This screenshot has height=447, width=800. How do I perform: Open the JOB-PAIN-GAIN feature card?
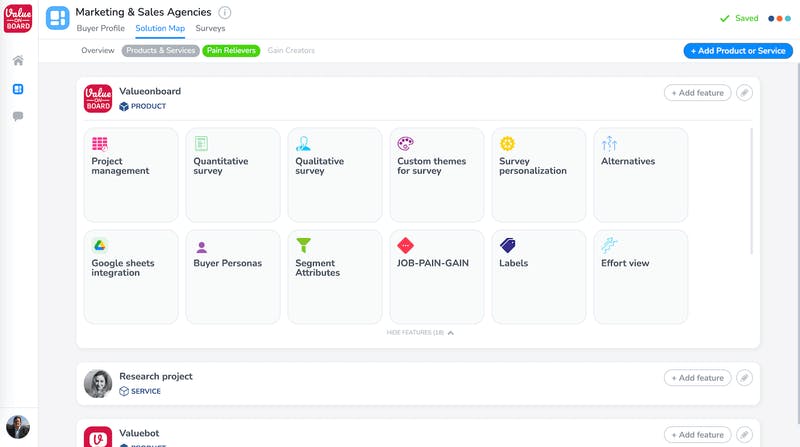point(437,276)
